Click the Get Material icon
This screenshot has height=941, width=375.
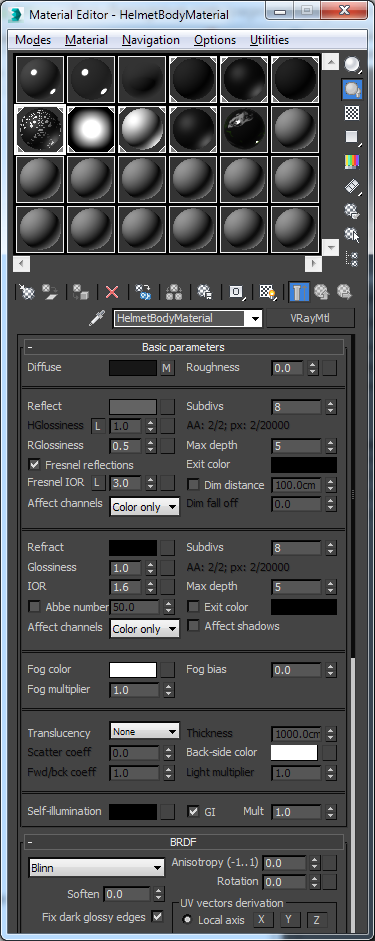click(x=26, y=292)
